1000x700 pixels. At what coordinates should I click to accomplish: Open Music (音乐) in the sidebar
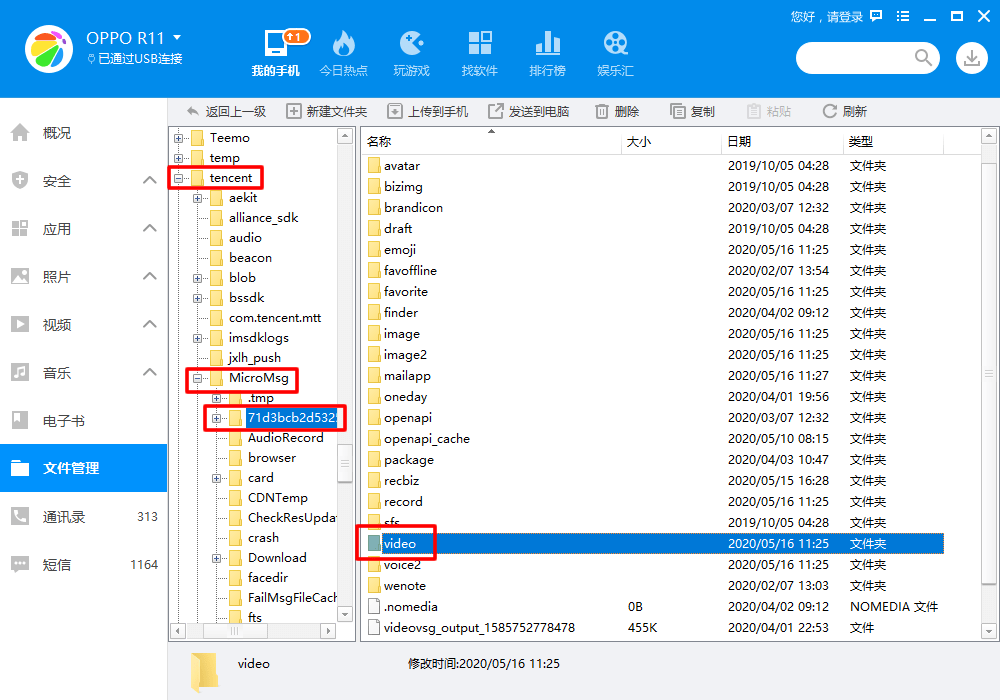[83, 372]
